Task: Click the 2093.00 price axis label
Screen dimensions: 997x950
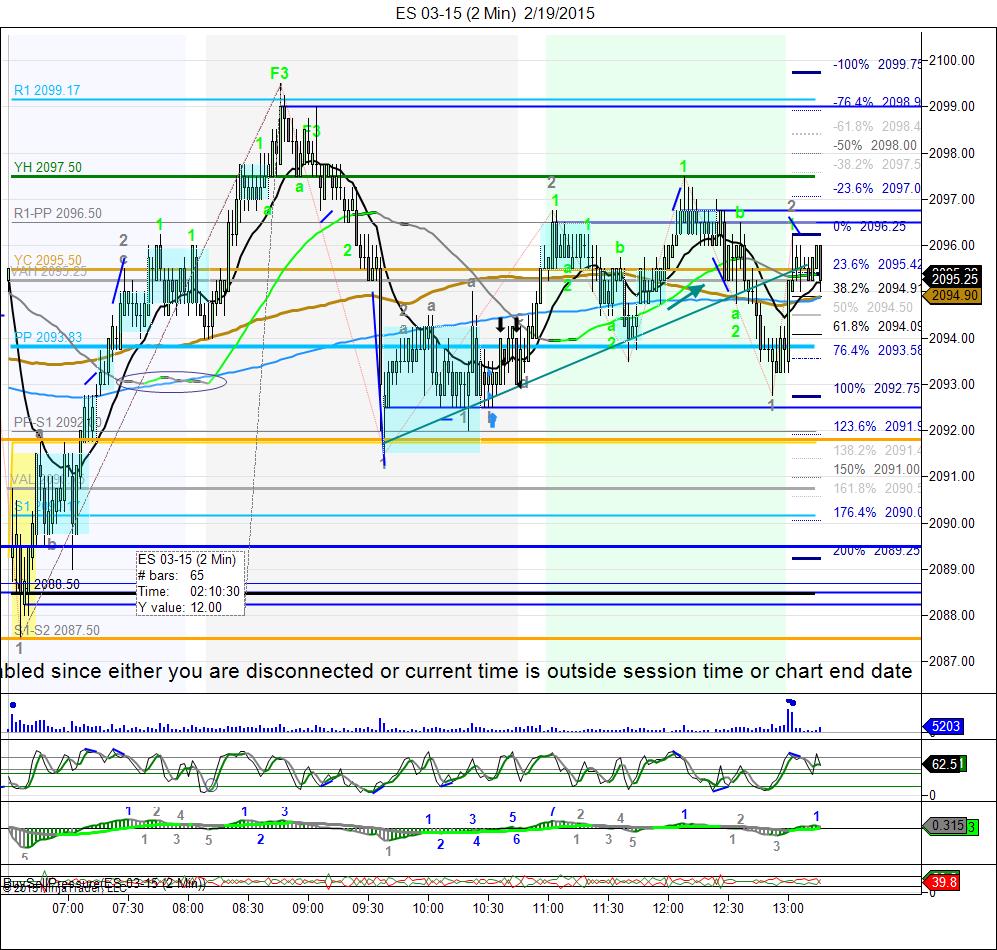Action: (952, 384)
